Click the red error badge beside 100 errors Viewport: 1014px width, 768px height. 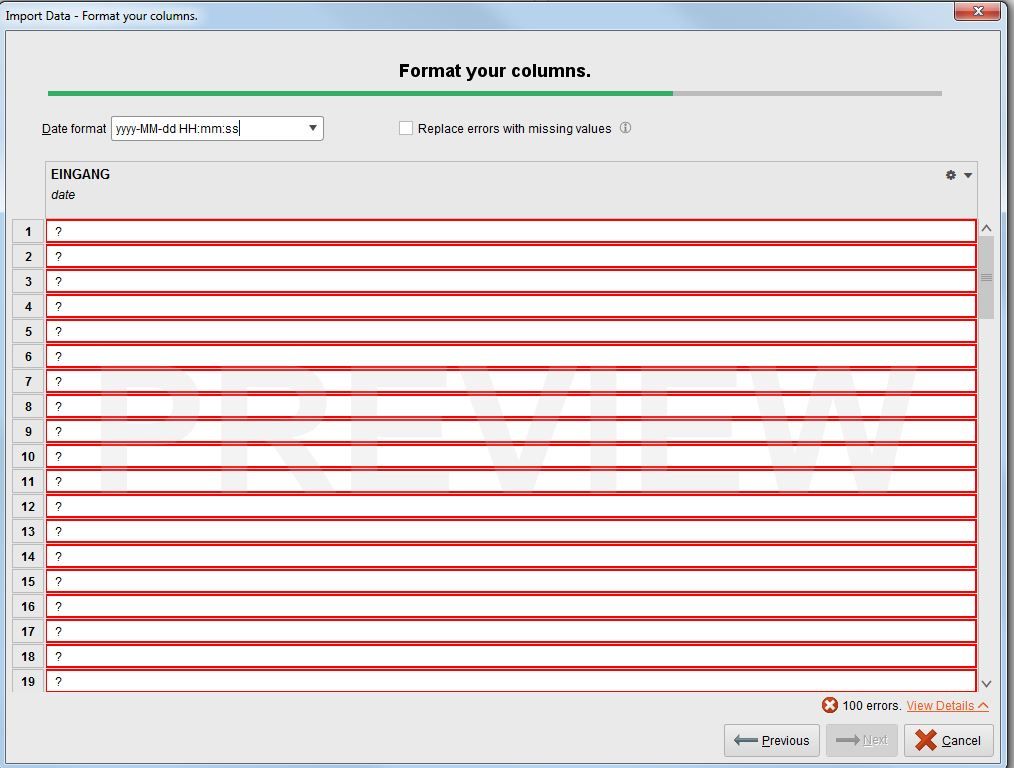830,705
